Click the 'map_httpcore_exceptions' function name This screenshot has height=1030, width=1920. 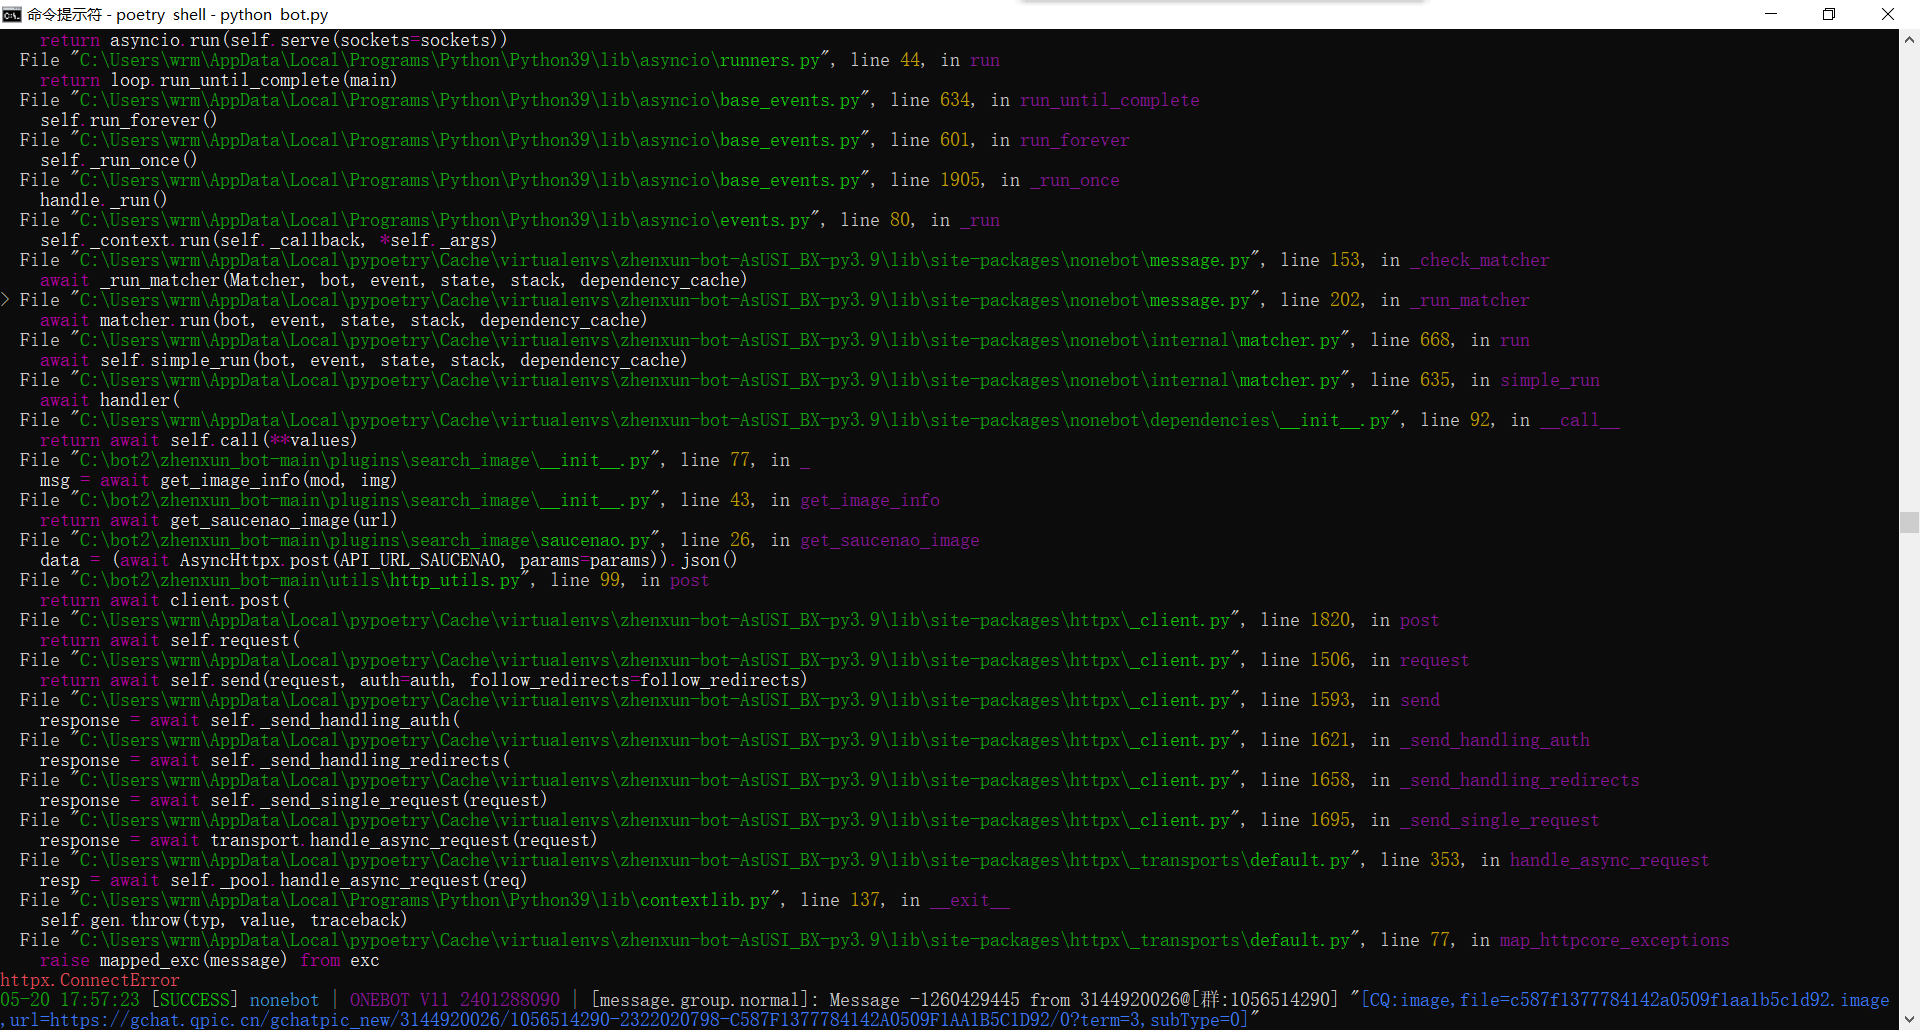click(1615, 940)
